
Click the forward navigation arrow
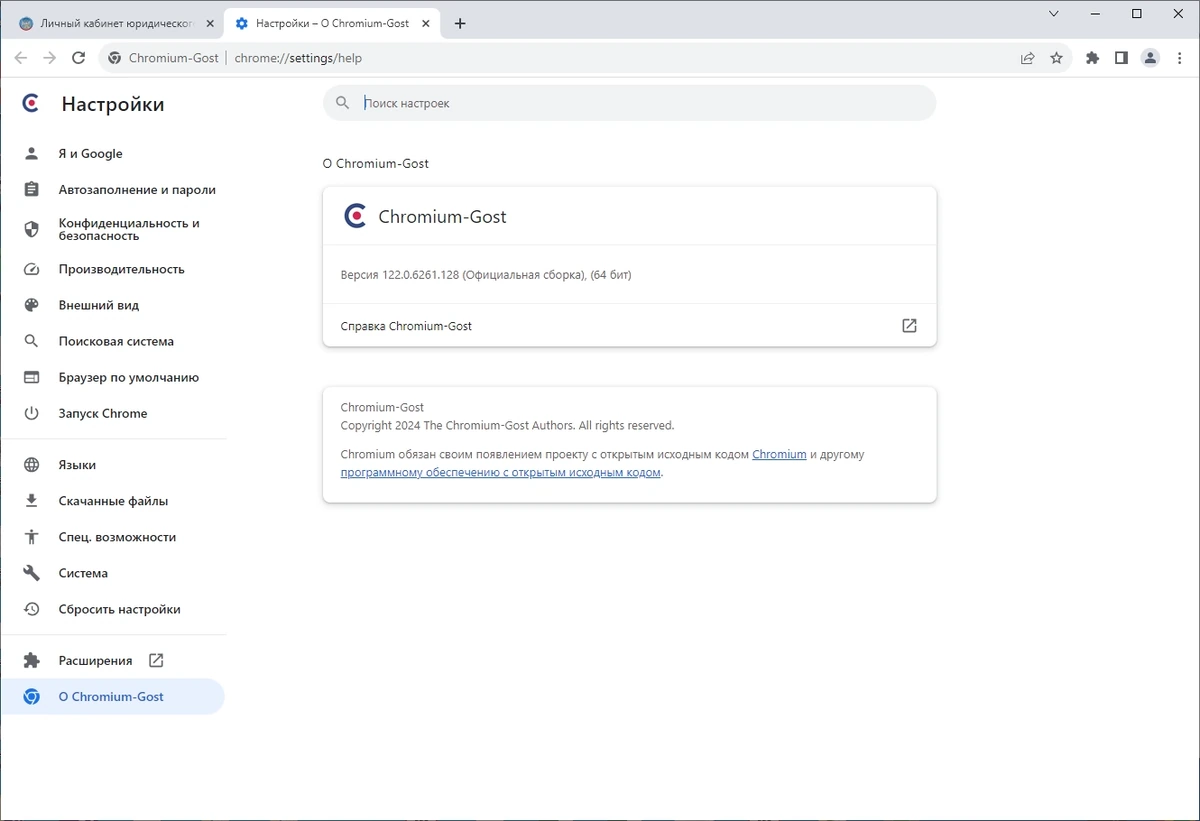pyautogui.click(x=50, y=58)
